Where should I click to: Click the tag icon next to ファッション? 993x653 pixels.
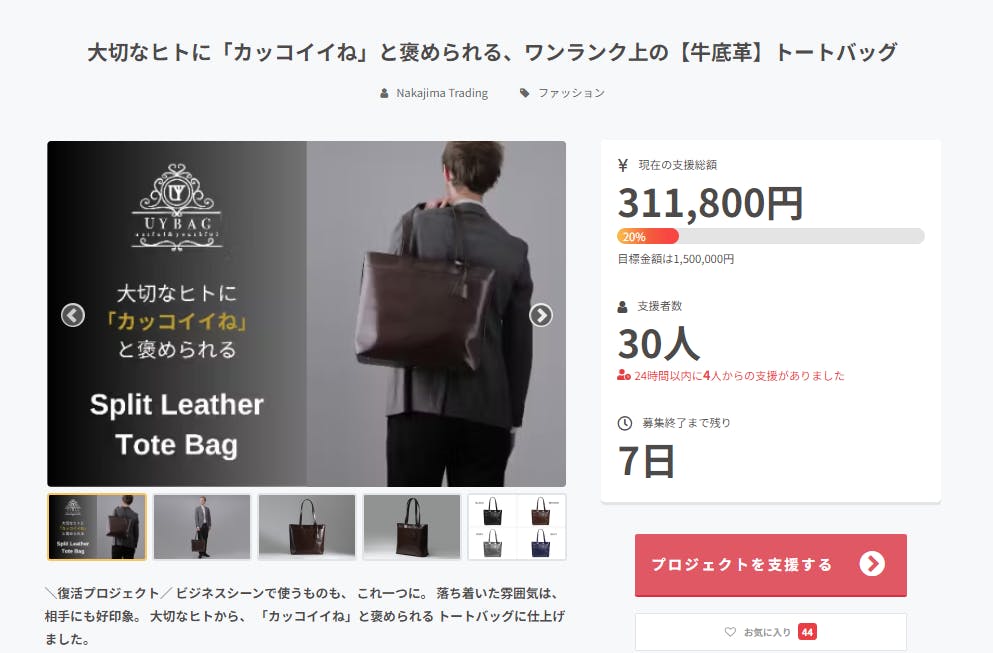tap(524, 93)
